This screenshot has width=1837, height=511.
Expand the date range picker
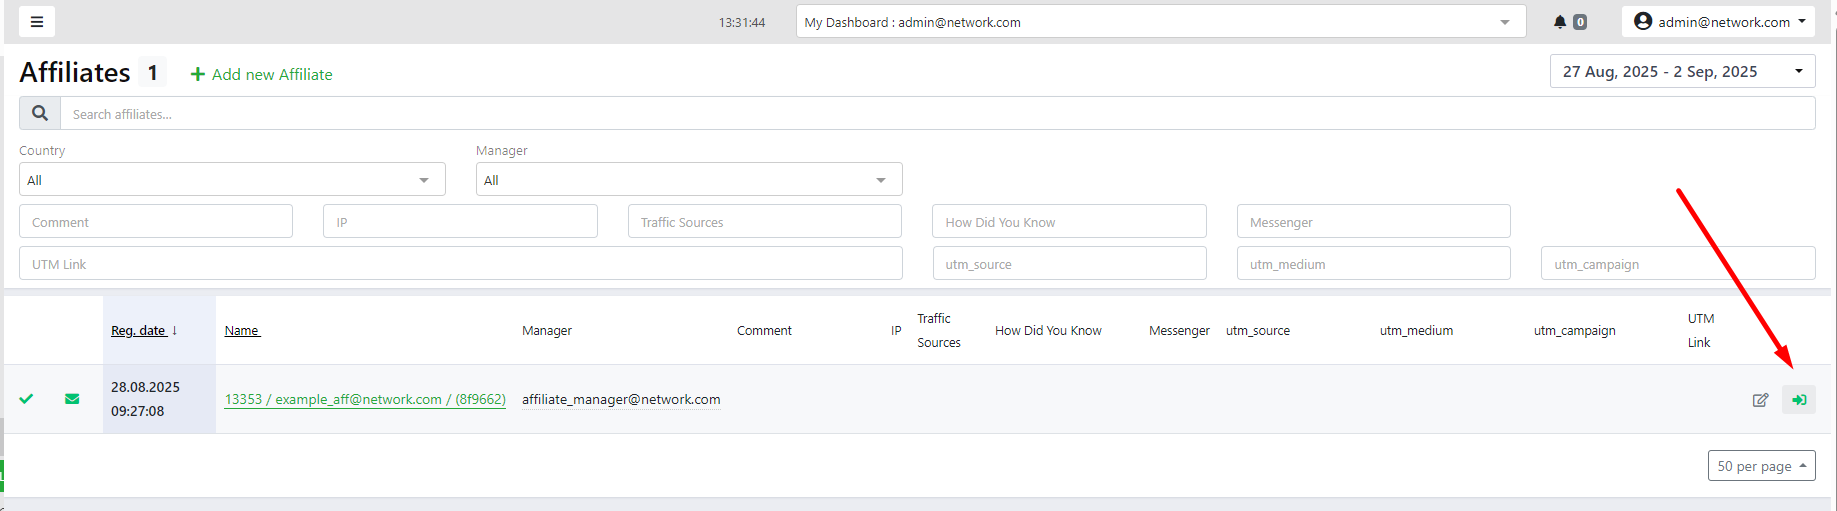1682,72
